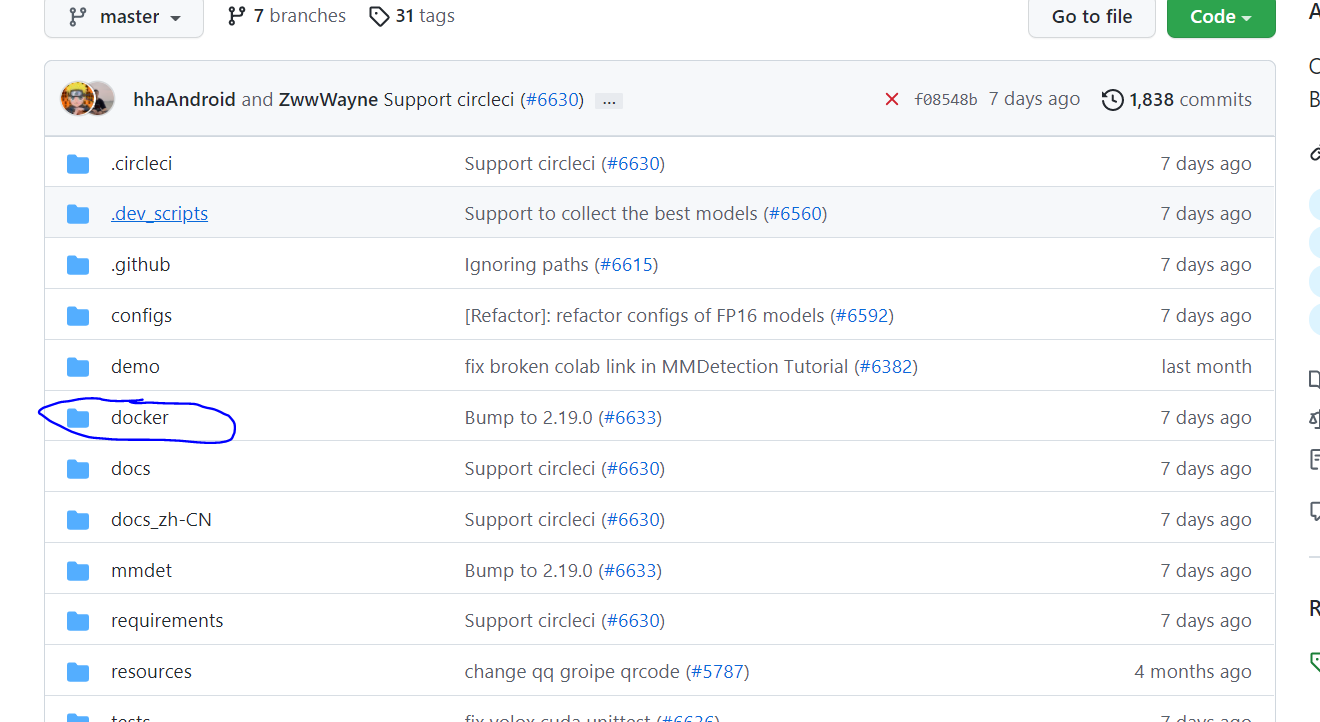The width and height of the screenshot is (1320, 722).
Task: Open the docs_zh-CN directory
Action: 161,518
